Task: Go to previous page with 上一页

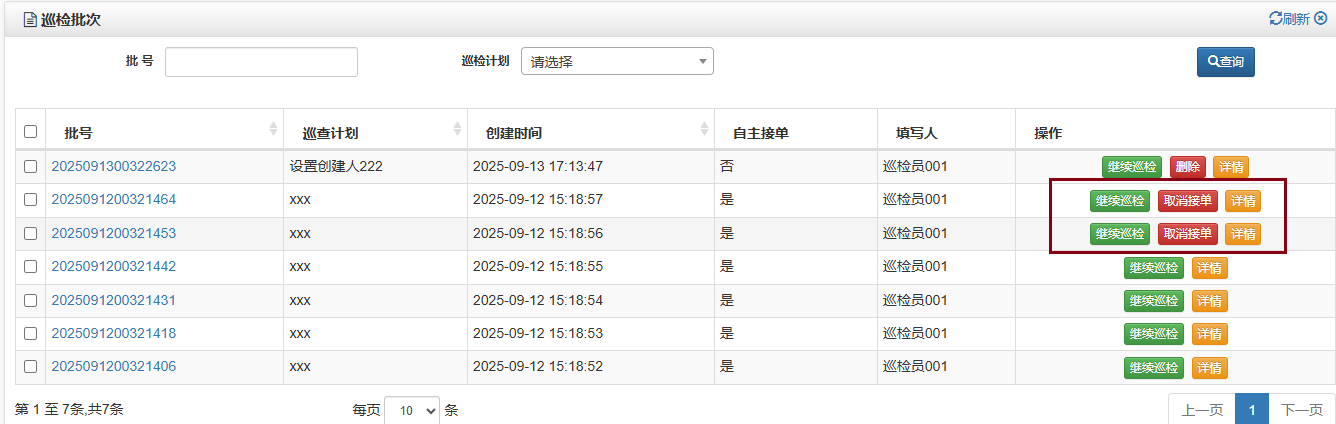Action: [1202, 410]
